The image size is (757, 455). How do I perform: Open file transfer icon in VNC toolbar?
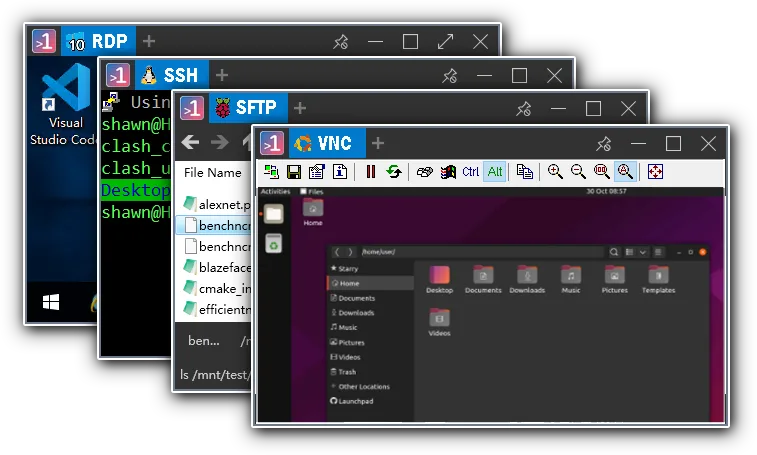[x=525, y=171]
